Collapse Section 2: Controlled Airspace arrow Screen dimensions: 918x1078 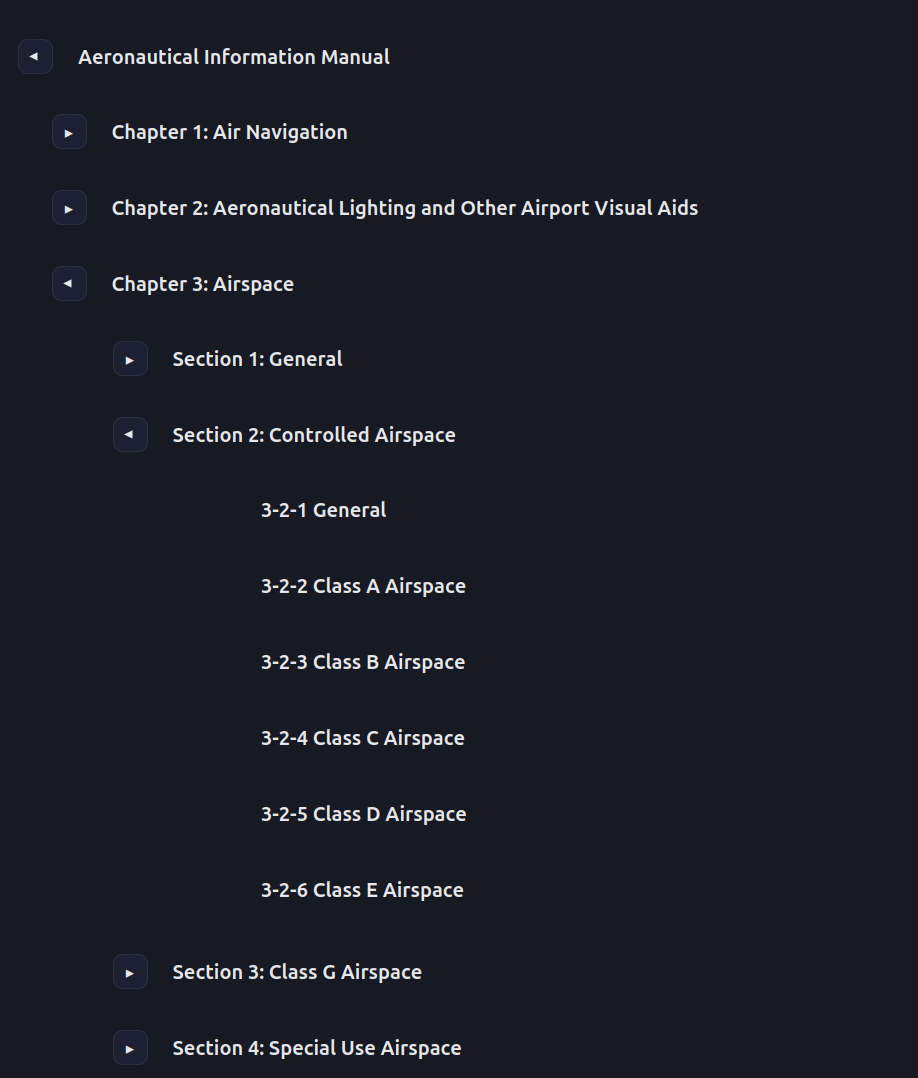point(130,435)
